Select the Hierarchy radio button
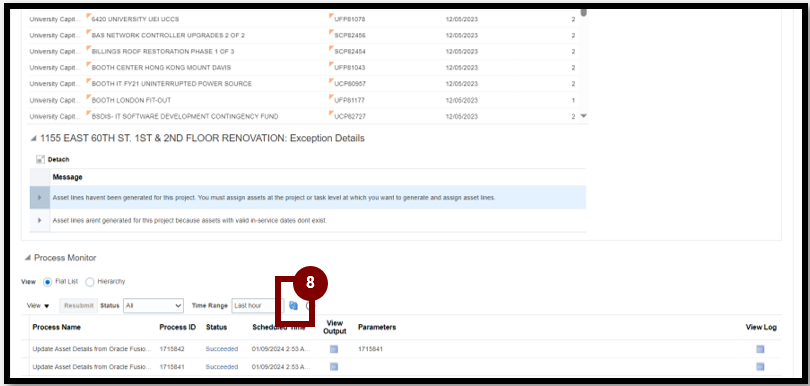 (89, 282)
